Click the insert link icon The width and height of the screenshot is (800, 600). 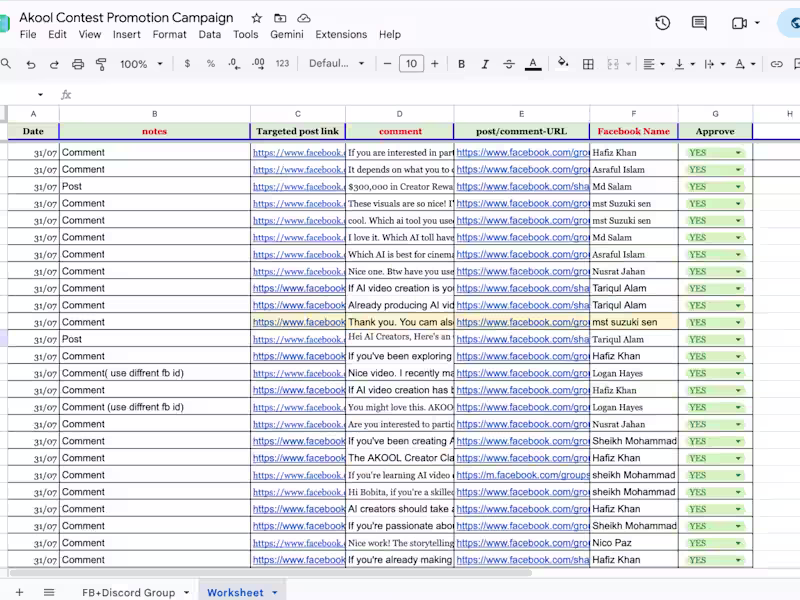pyautogui.click(x=777, y=64)
